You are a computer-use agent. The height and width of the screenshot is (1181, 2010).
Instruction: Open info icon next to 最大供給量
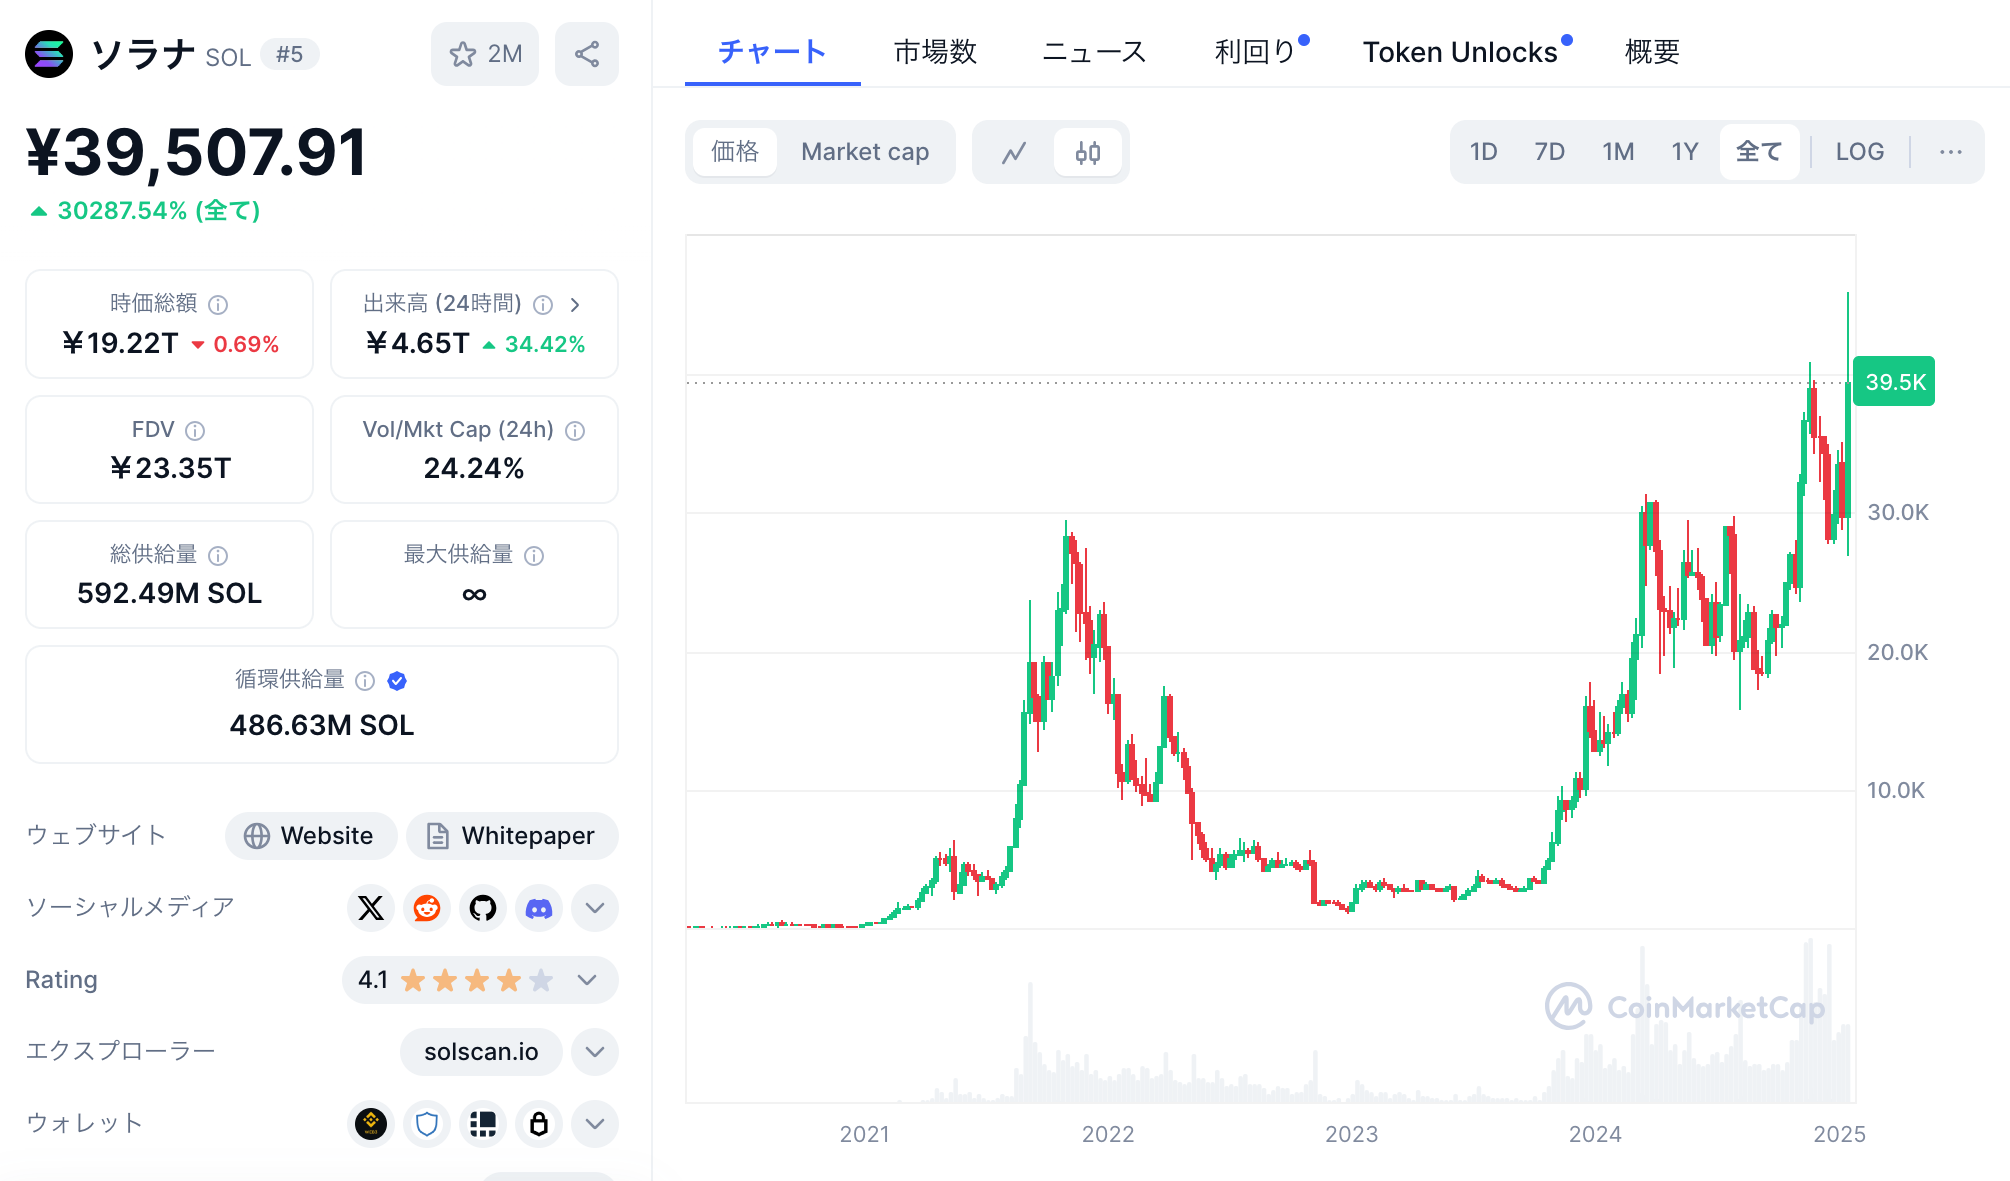coord(534,555)
